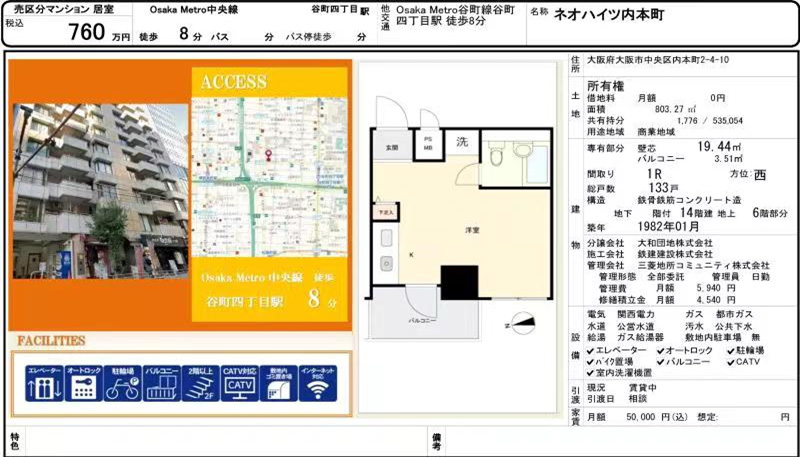Image resolution: width=800 pixels, height=457 pixels.
Task: Click the toilet symbol in floor plan
Action: [494, 155]
